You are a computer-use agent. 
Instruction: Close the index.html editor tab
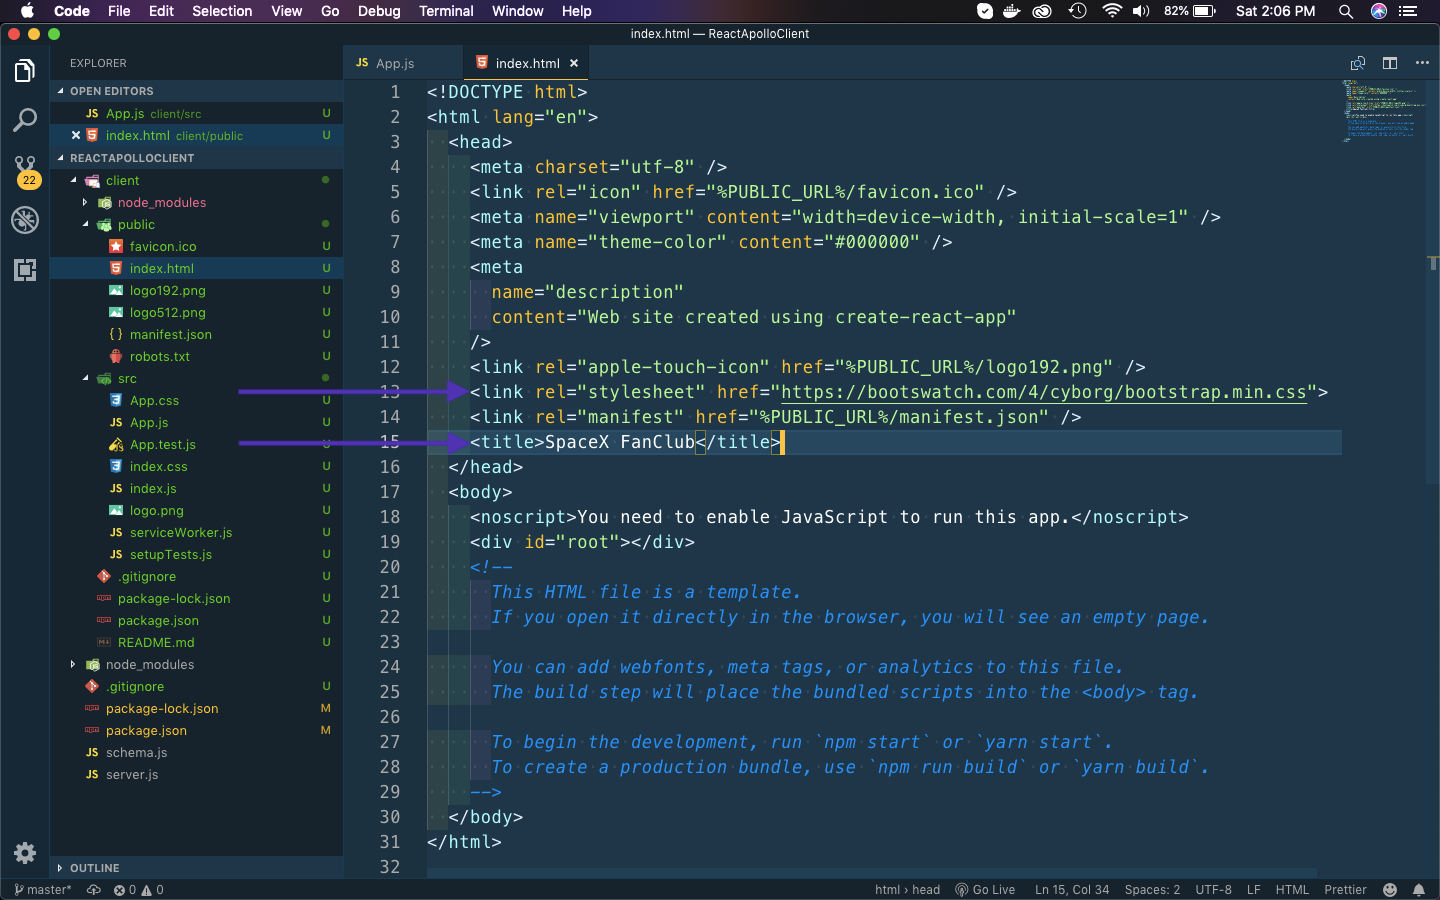pos(574,63)
